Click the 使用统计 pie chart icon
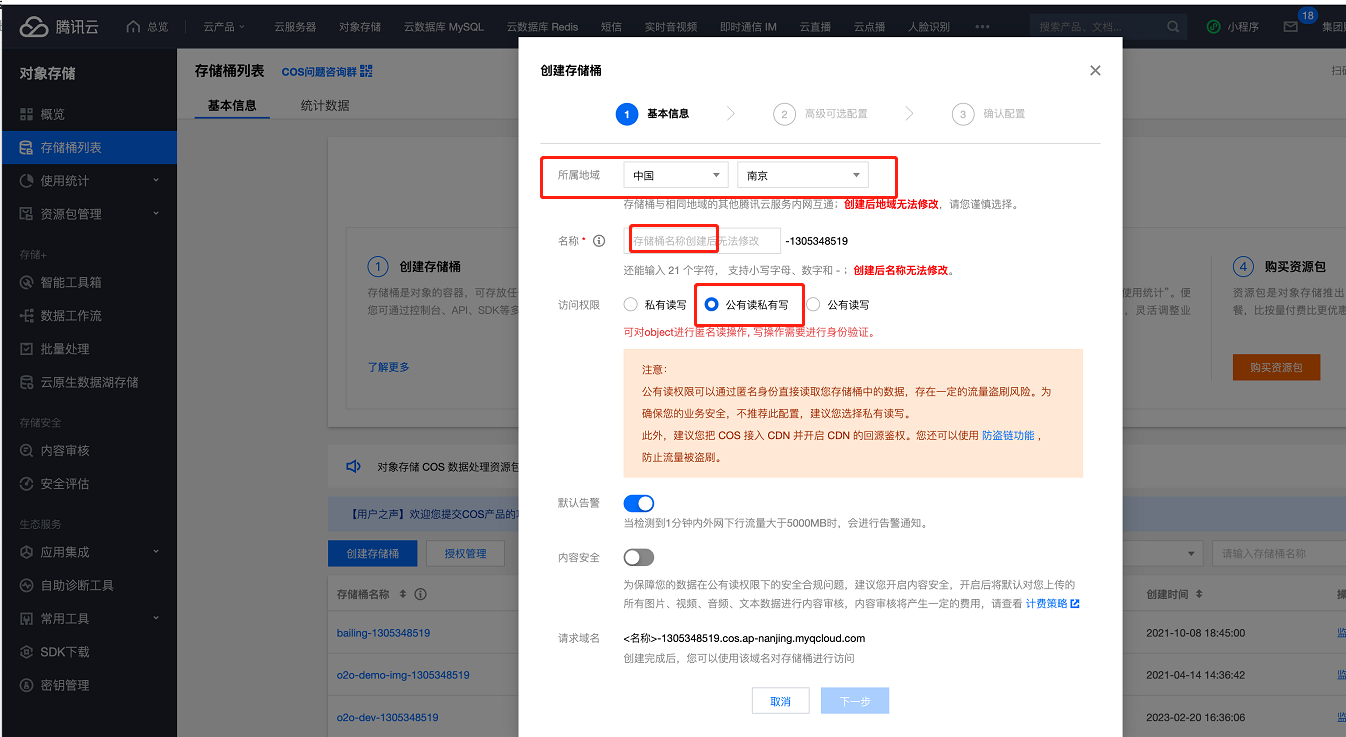1346x737 pixels. point(27,181)
